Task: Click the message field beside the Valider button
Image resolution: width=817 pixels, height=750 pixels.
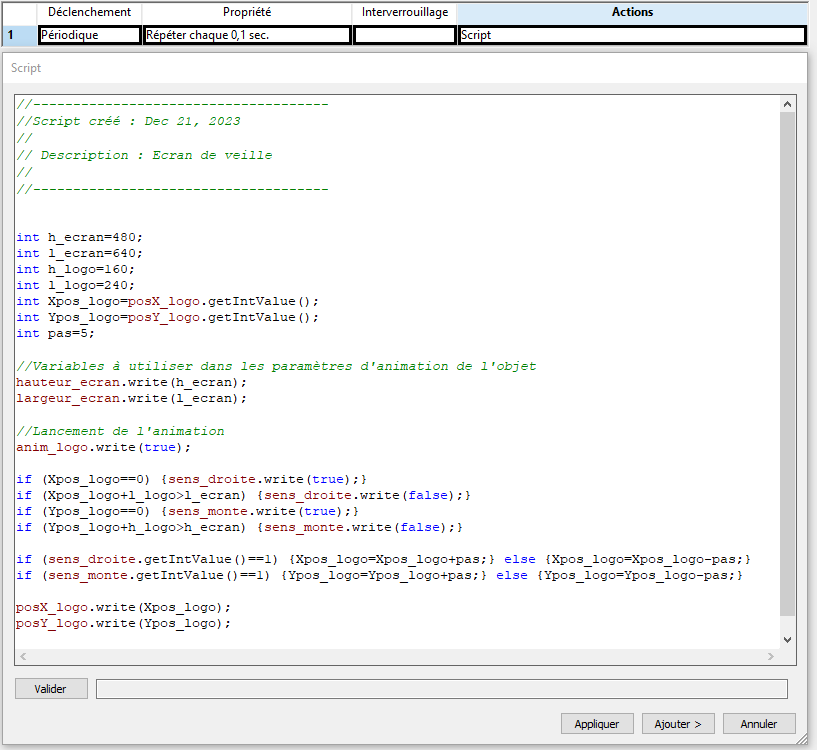Action: point(441,689)
